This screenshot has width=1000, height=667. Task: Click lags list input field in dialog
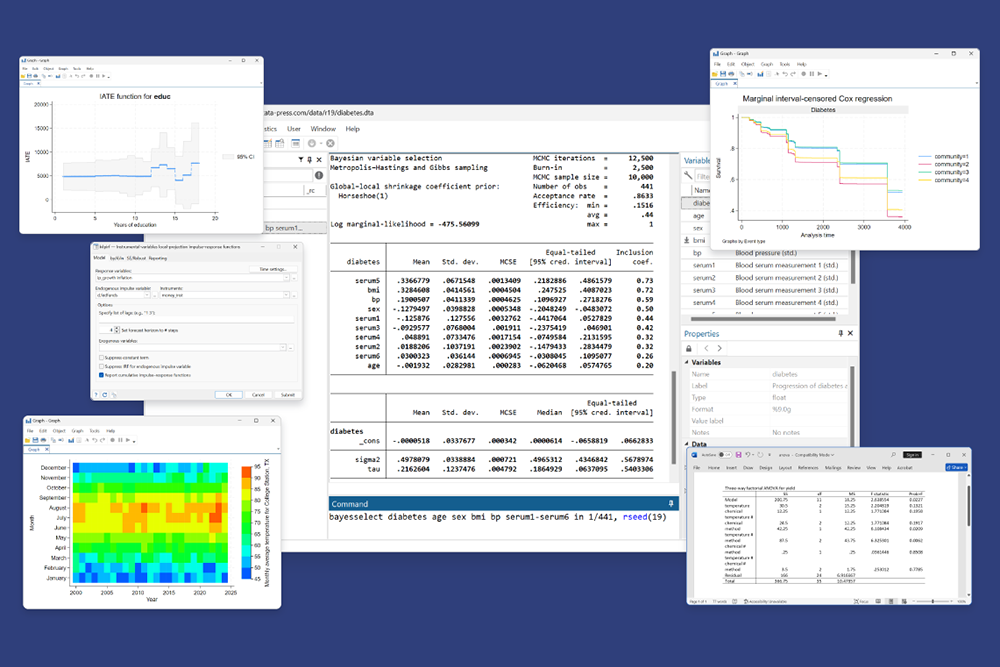pyautogui.click(x=196, y=319)
